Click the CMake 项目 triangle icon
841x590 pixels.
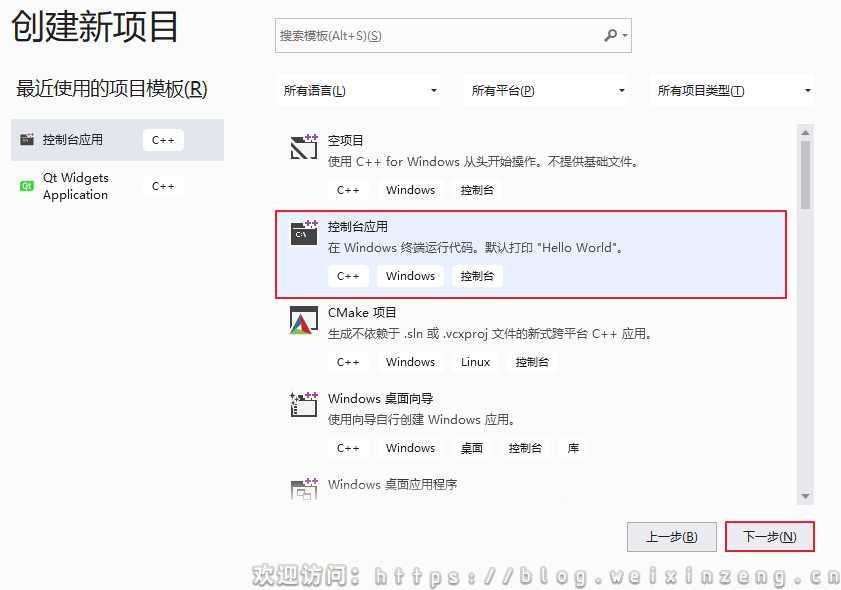click(304, 320)
